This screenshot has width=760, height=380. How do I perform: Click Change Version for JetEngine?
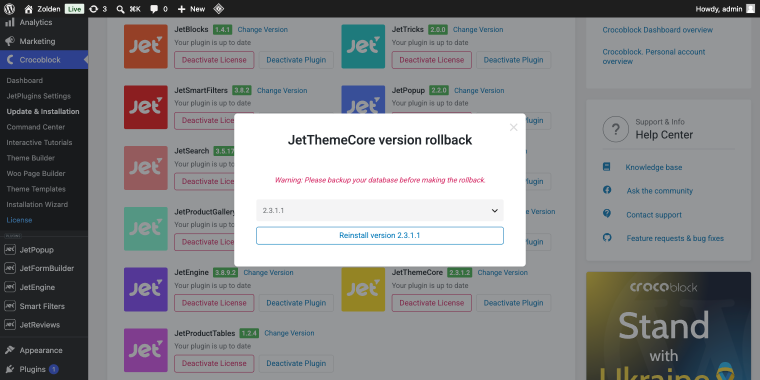(x=268, y=272)
